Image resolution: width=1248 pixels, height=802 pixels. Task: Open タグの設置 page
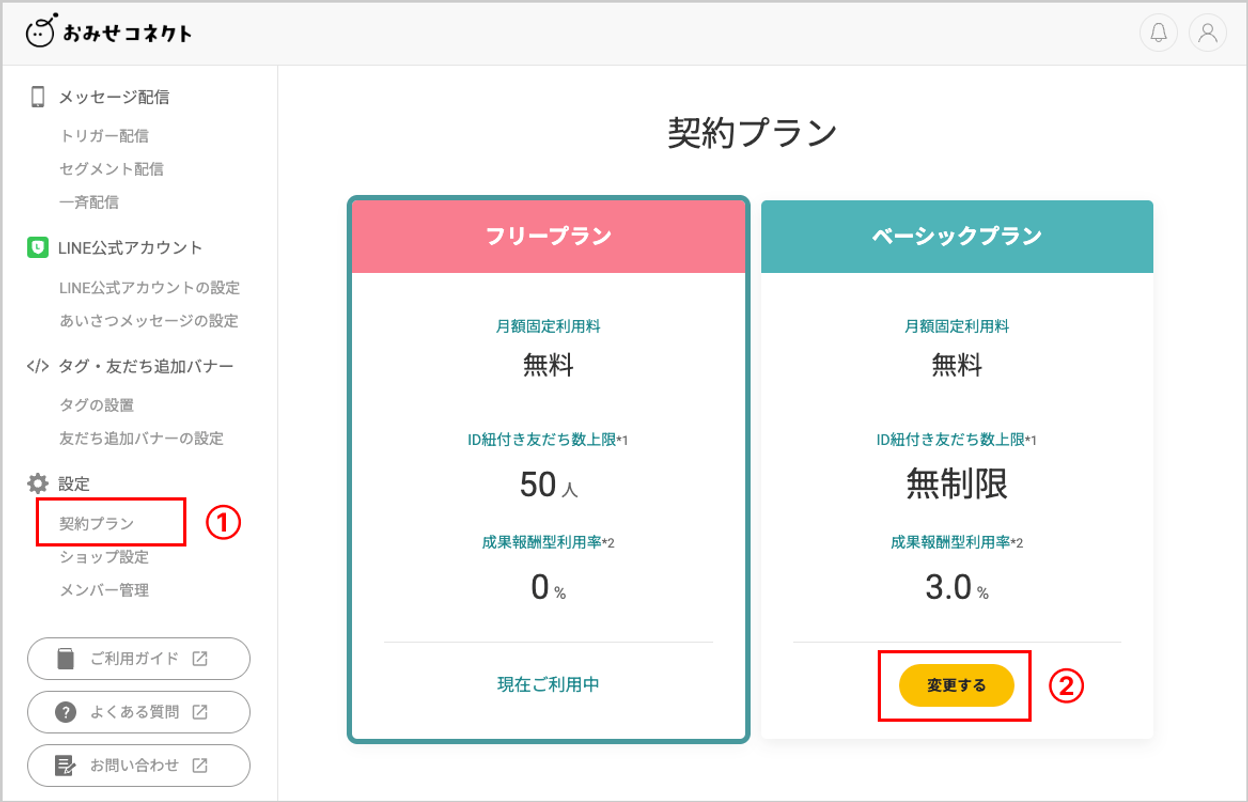pos(96,405)
